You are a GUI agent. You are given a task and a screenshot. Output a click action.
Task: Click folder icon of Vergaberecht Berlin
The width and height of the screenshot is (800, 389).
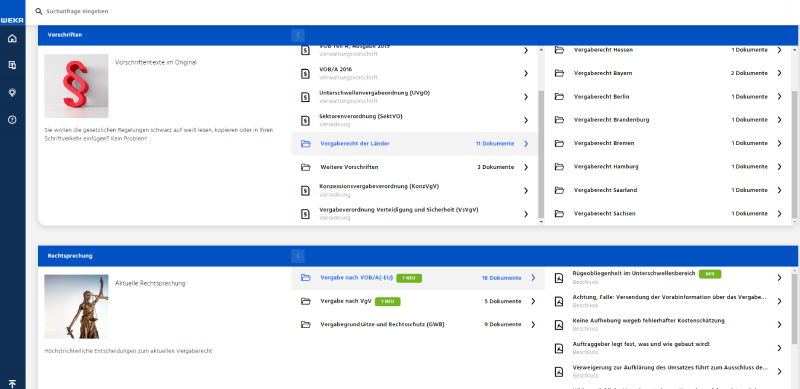[559, 96]
